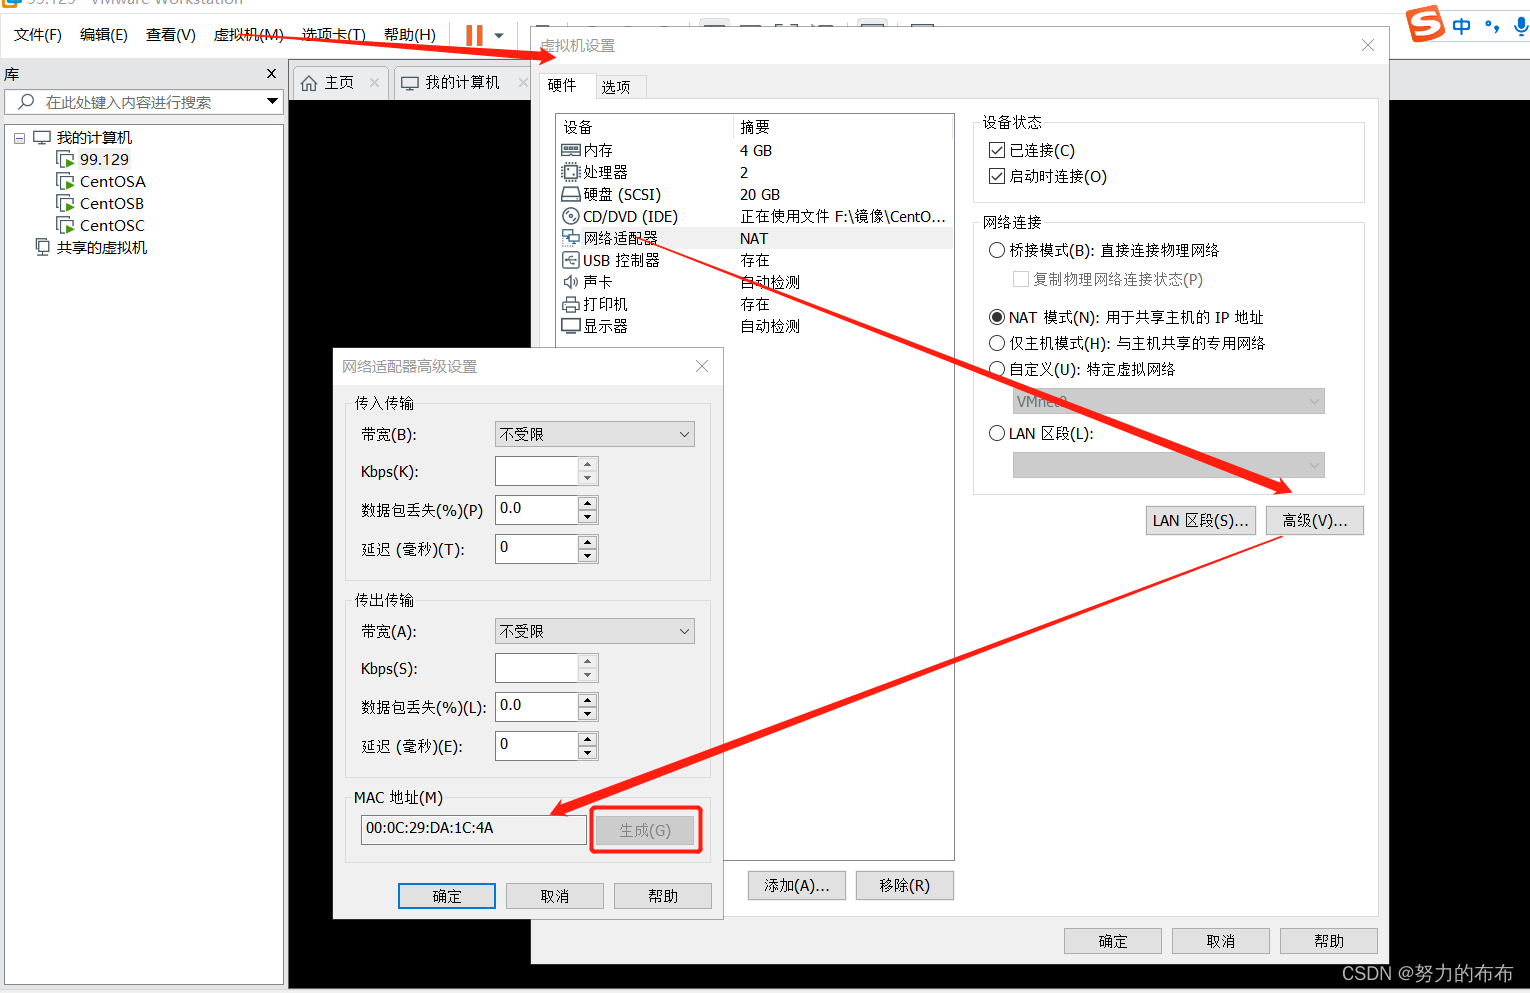Click the pause VM toolbar icon
This screenshot has width=1530, height=993.
point(474,35)
